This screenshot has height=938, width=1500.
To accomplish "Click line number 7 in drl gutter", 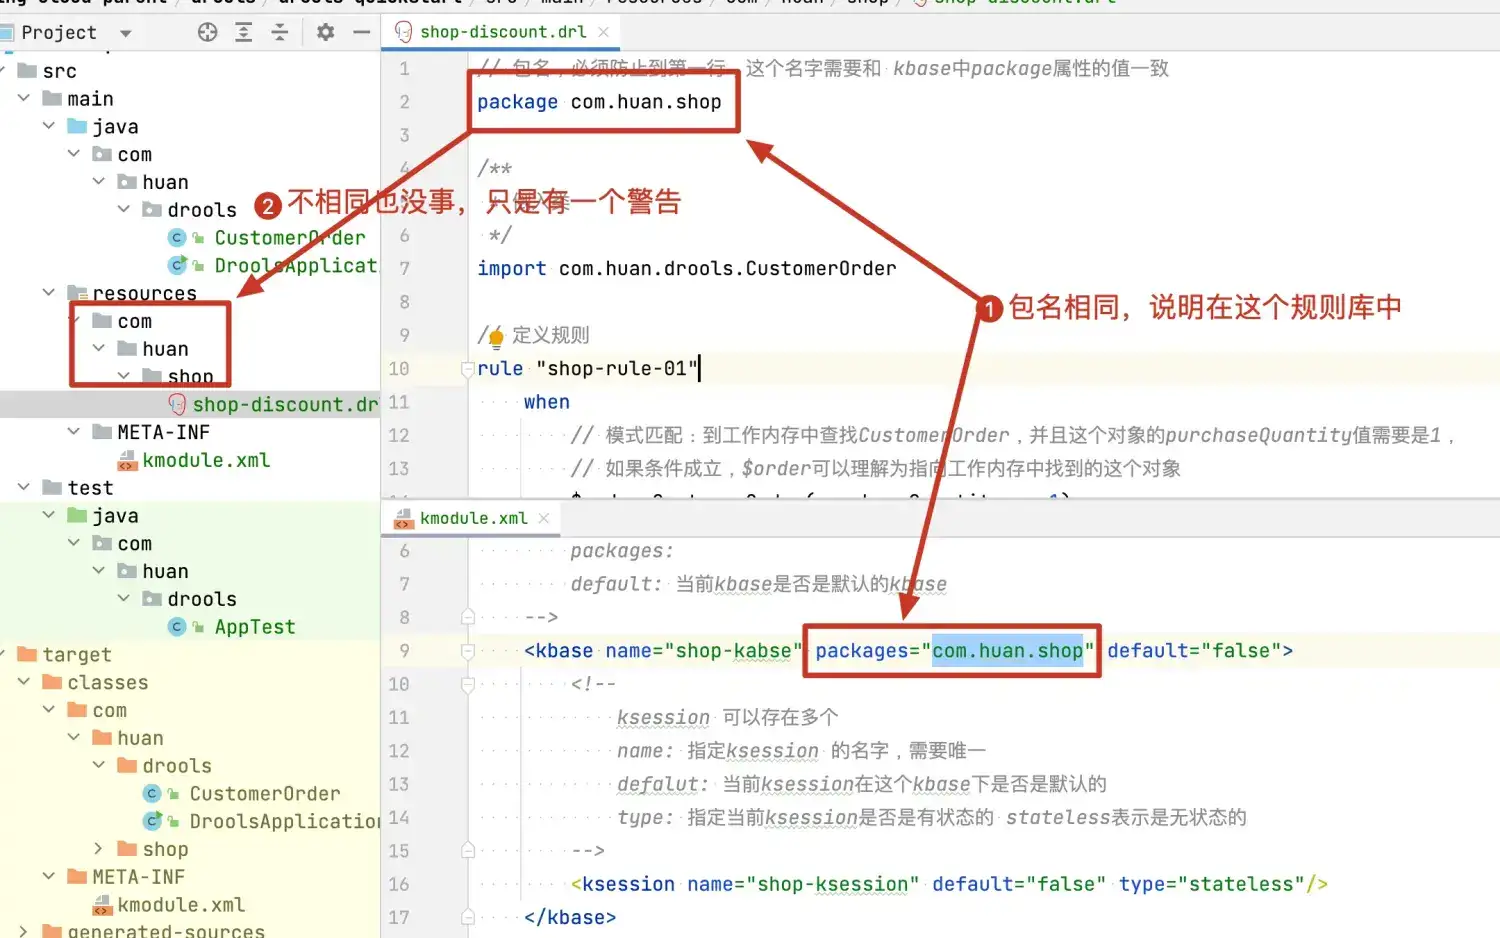I will pyautogui.click(x=404, y=268).
